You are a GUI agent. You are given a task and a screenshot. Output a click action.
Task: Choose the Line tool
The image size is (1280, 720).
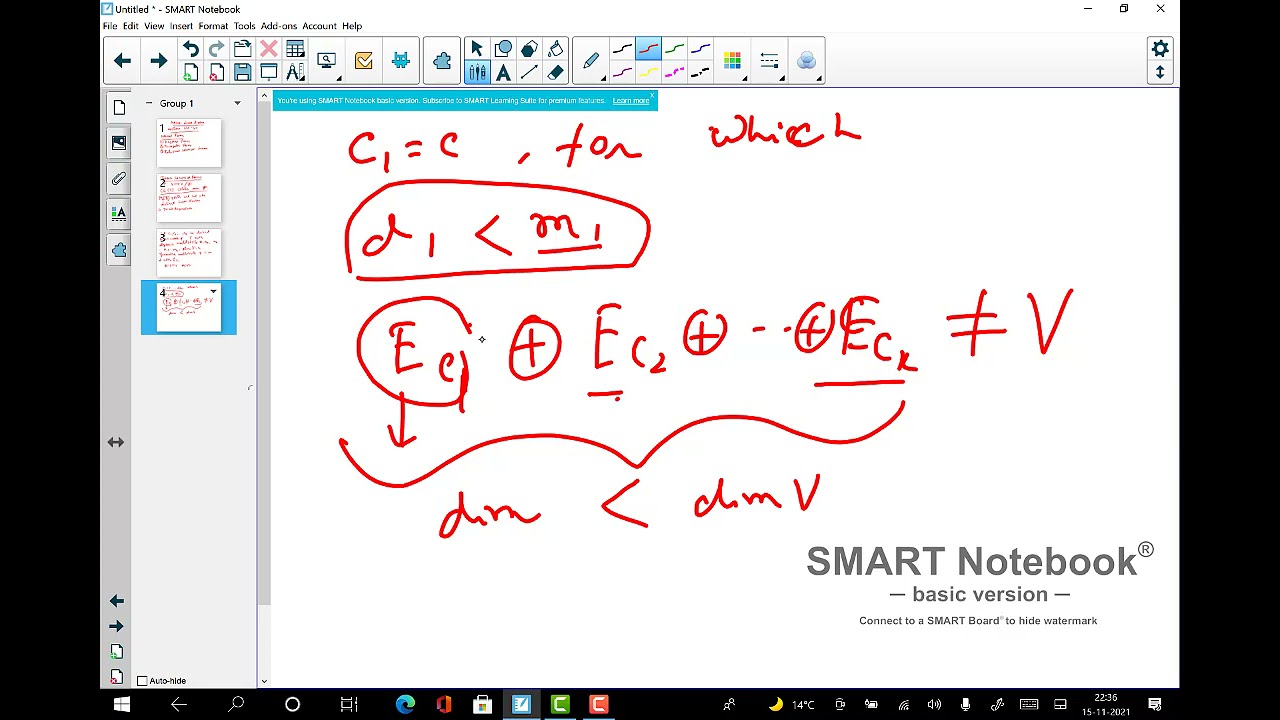529,72
